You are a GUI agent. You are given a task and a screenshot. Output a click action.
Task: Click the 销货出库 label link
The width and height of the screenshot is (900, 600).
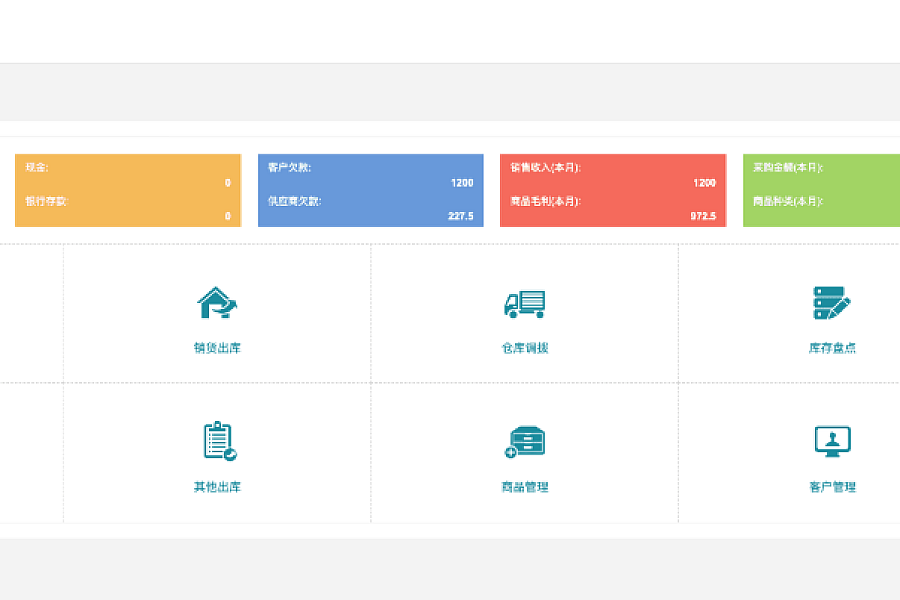(217, 348)
